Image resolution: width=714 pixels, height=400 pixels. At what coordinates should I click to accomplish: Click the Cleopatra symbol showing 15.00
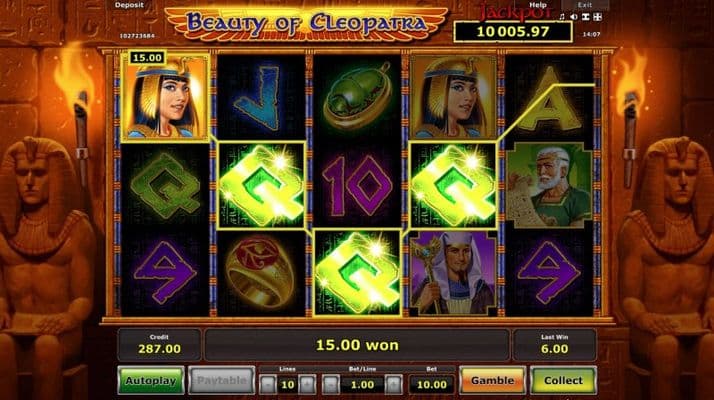pos(166,97)
